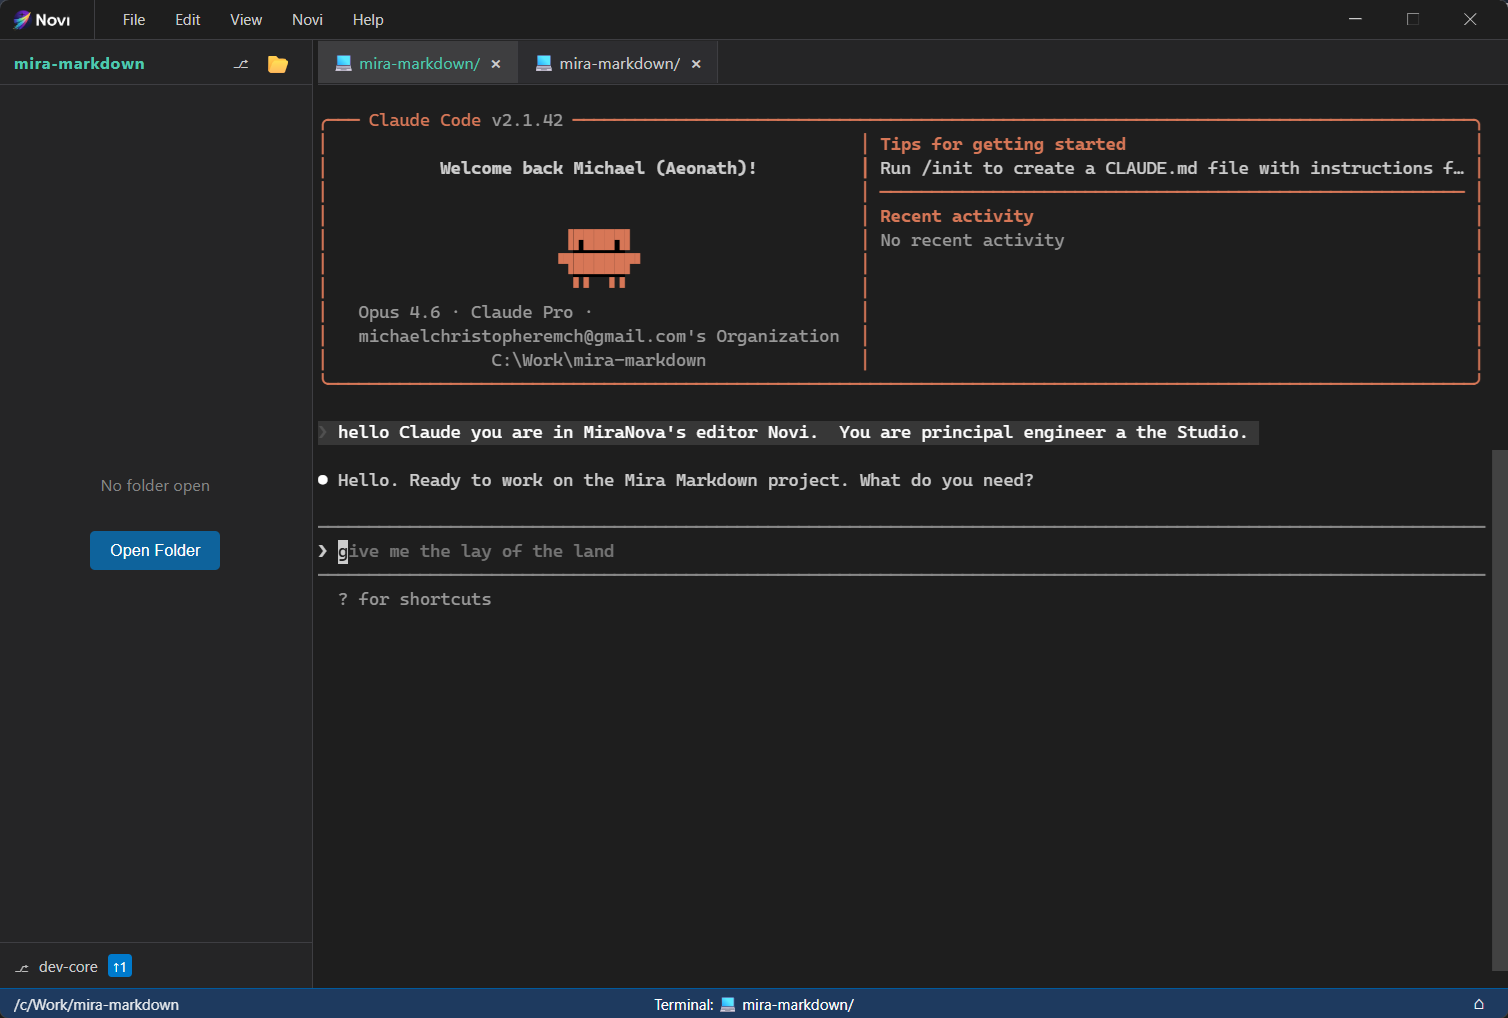1508x1018 pixels.
Task: Open the File menu
Action: click(133, 19)
